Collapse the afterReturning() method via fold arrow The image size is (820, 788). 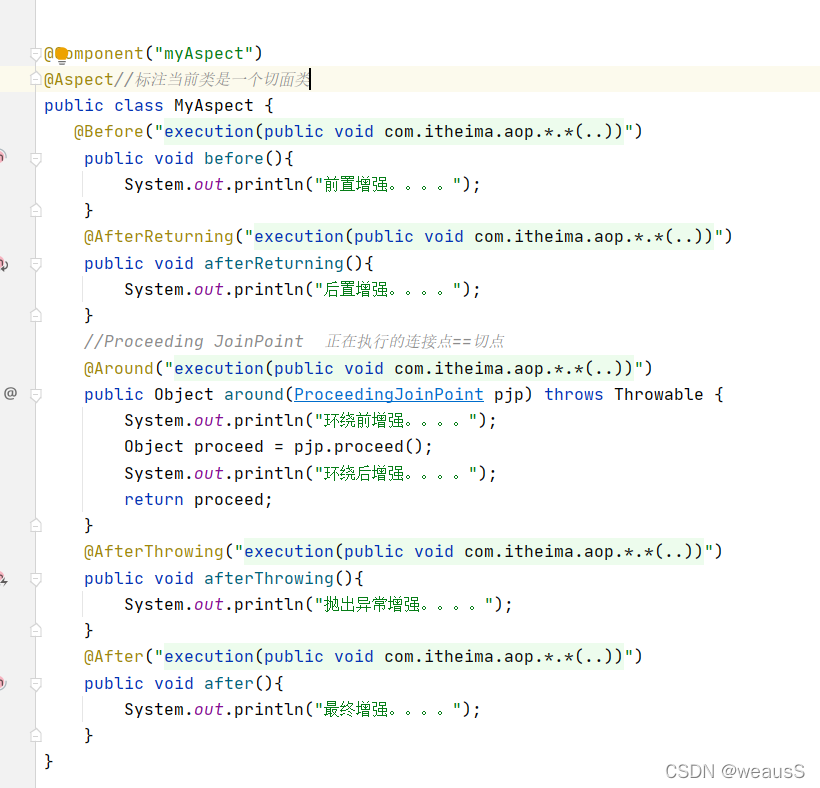point(36,264)
